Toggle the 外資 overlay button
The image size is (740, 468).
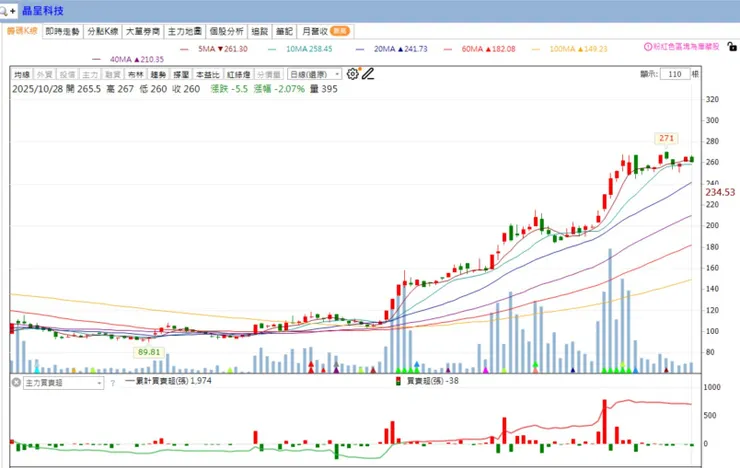point(44,75)
